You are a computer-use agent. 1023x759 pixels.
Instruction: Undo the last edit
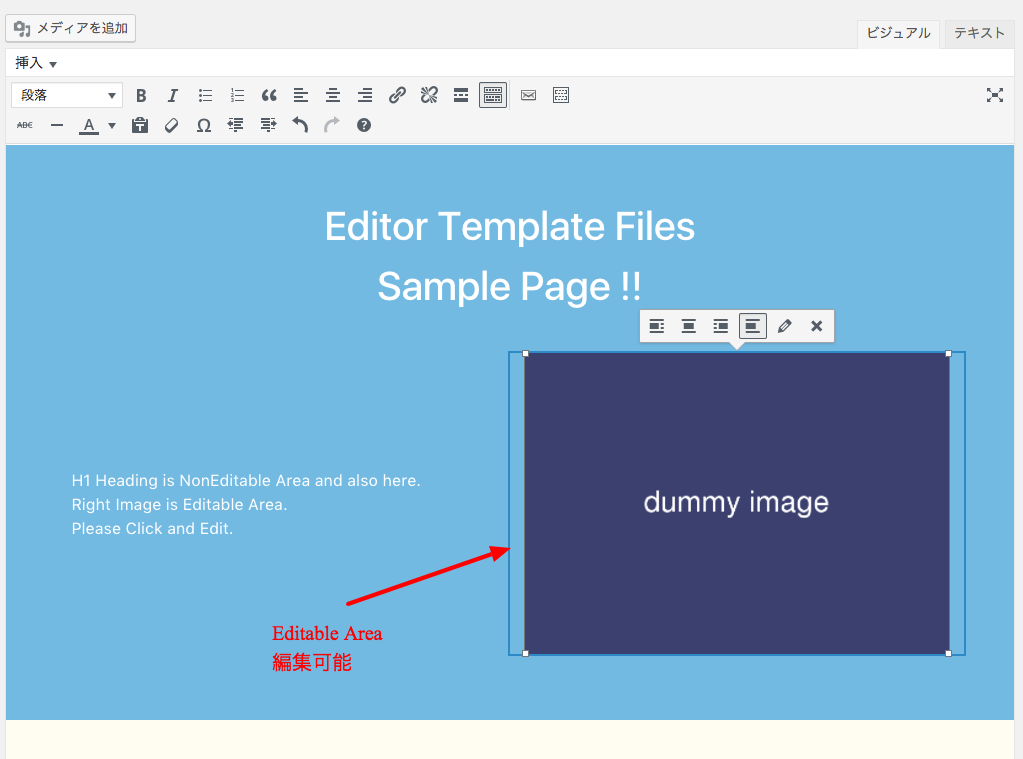(x=300, y=125)
